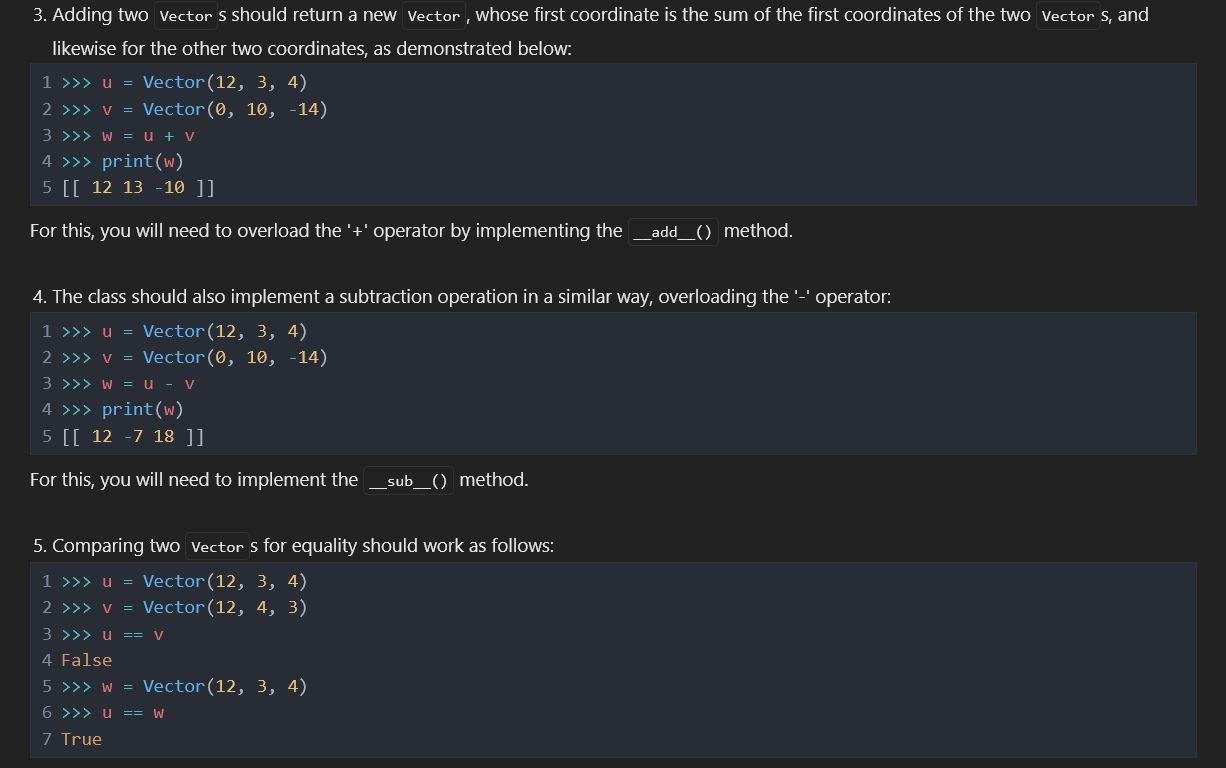
Task: Click the '+' operator overload sentence
Action: (325, 231)
